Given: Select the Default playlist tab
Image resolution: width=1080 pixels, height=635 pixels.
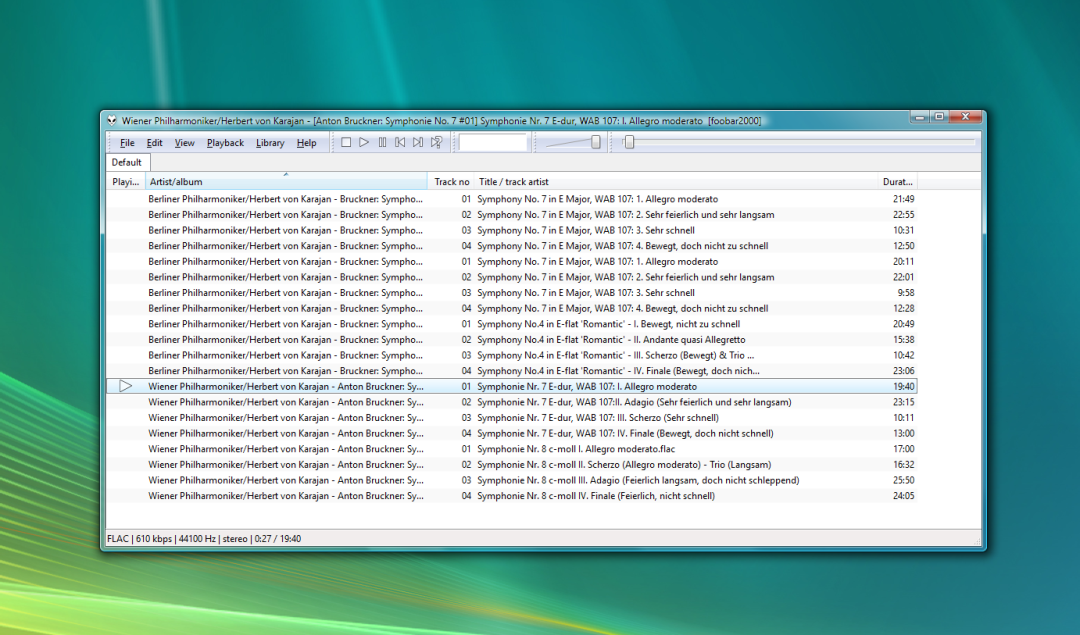Looking at the screenshot, I should pos(127,163).
